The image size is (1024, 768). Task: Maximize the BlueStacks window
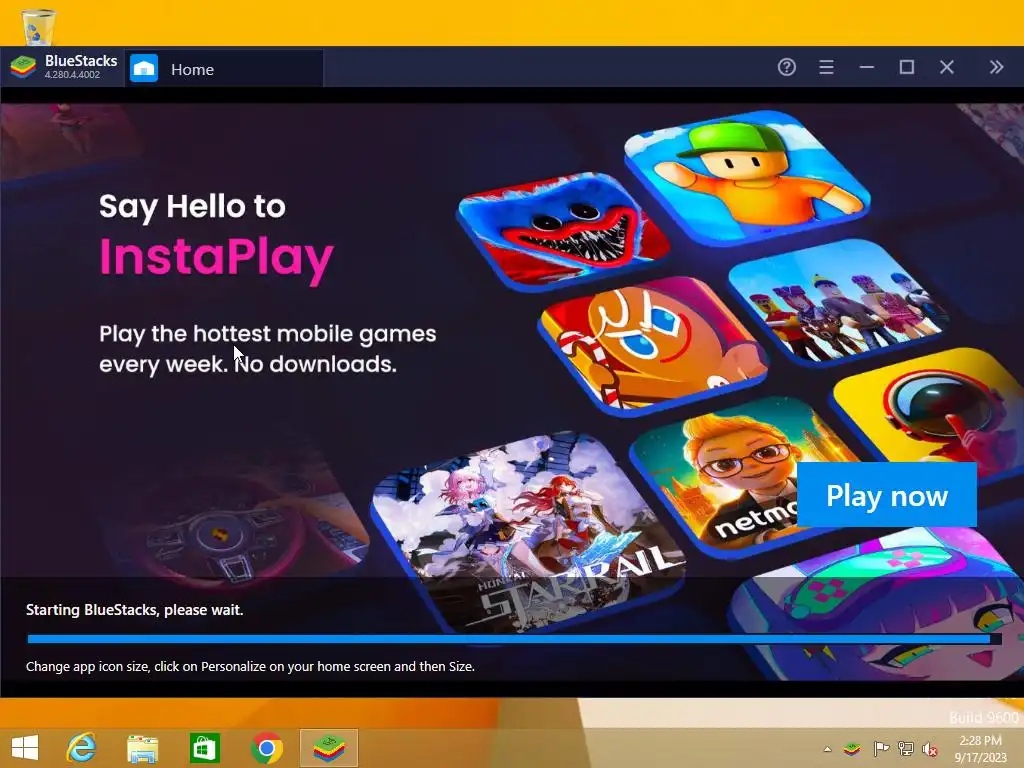pyautogui.click(x=906, y=67)
